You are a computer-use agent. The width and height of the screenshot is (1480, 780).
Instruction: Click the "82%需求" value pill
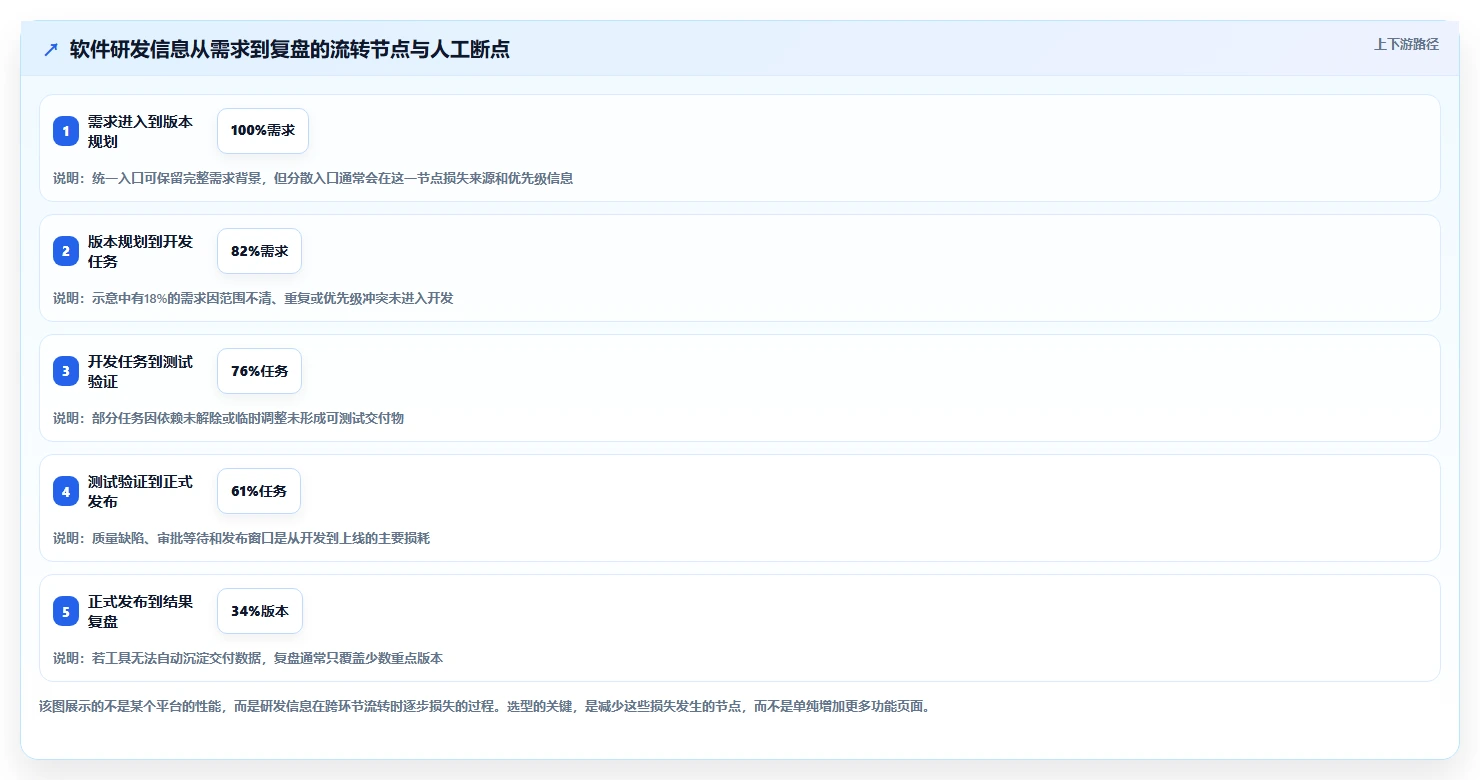click(x=259, y=251)
